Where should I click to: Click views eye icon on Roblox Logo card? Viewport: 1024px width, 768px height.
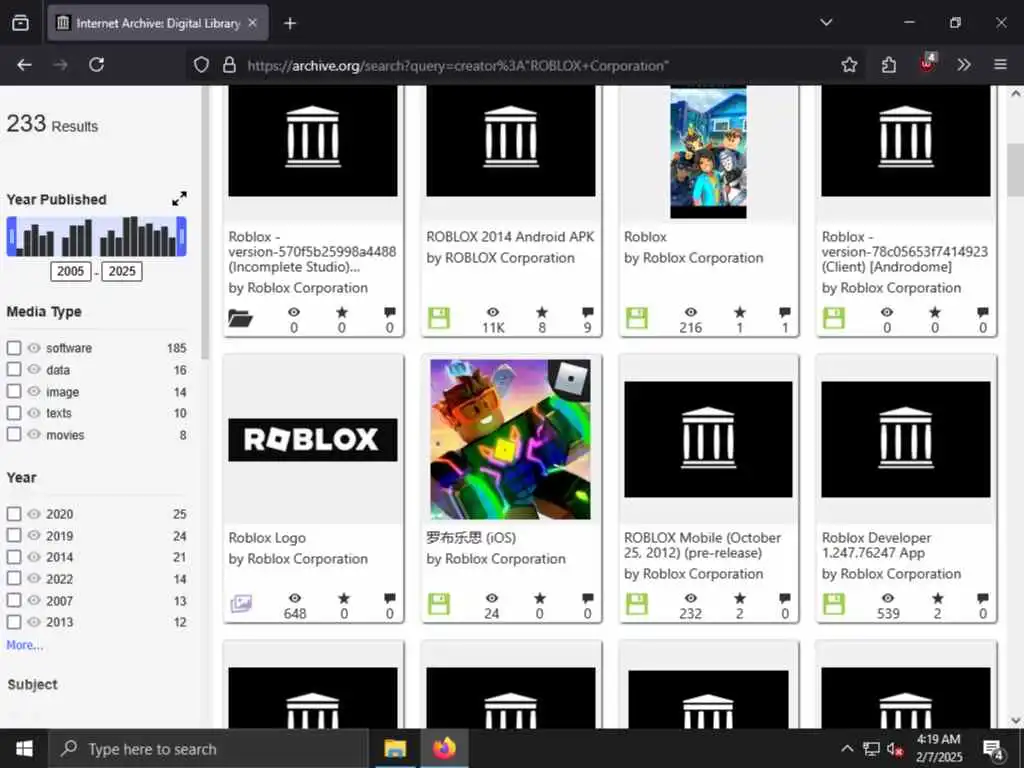coord(295,598)
